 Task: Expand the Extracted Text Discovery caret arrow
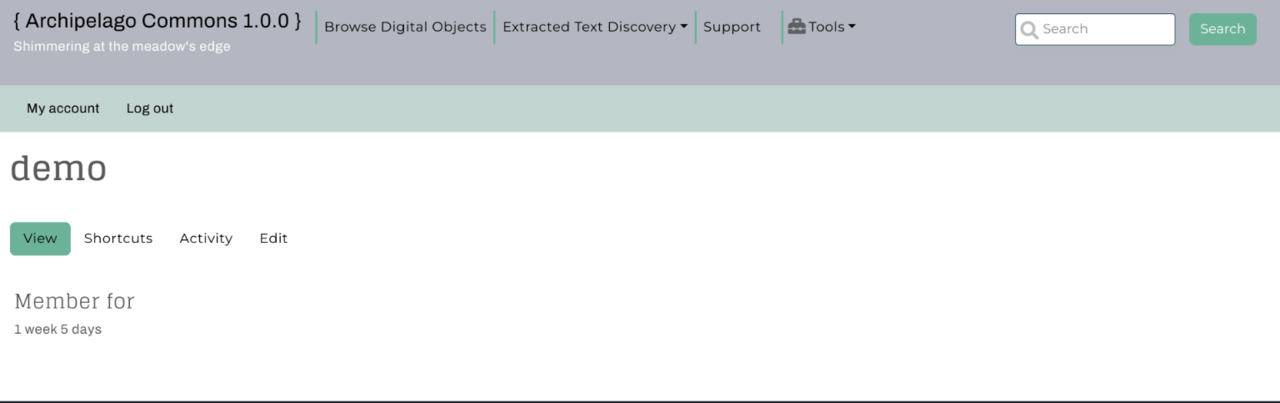pos(684,27)
